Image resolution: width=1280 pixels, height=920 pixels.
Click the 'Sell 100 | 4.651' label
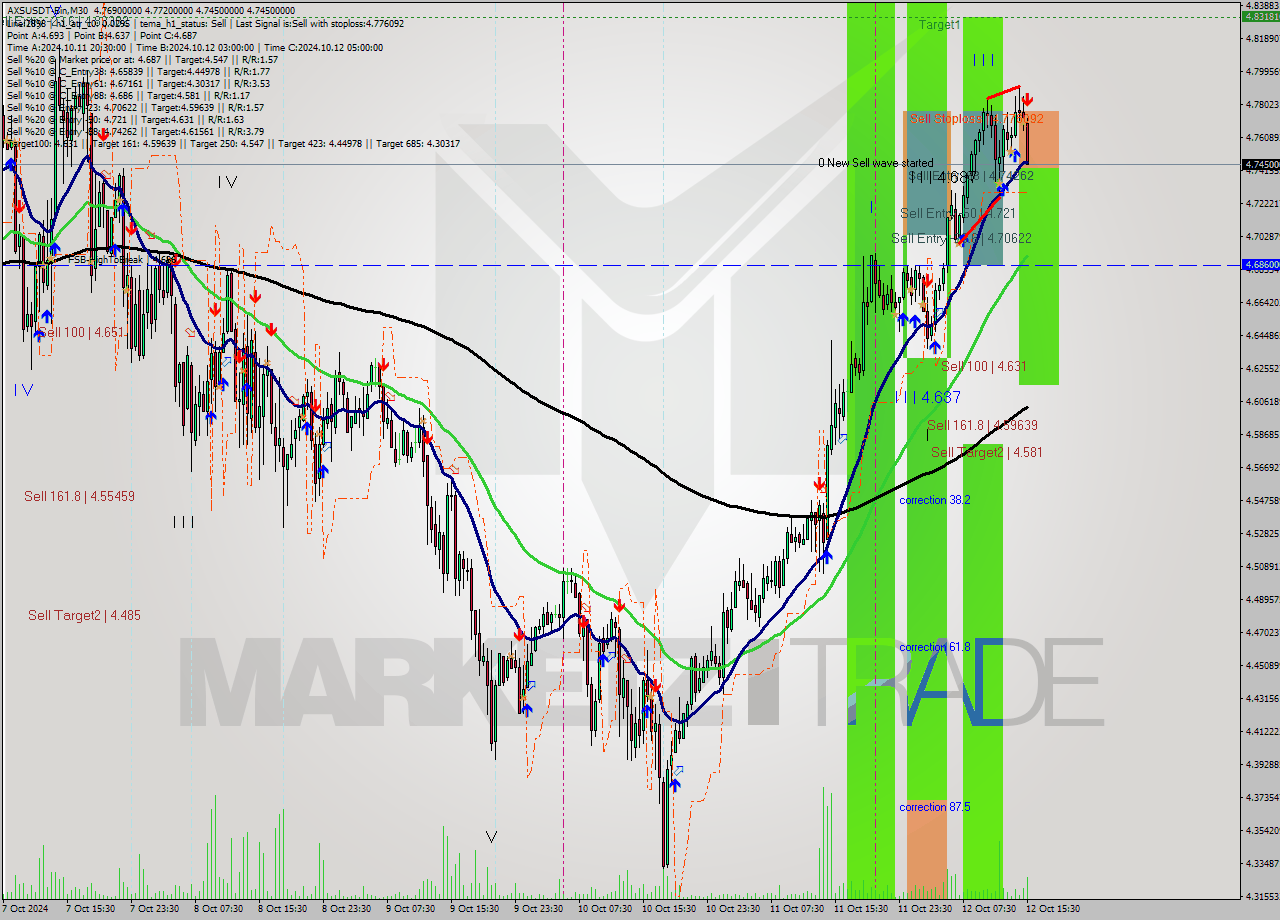tap(82, 331)
